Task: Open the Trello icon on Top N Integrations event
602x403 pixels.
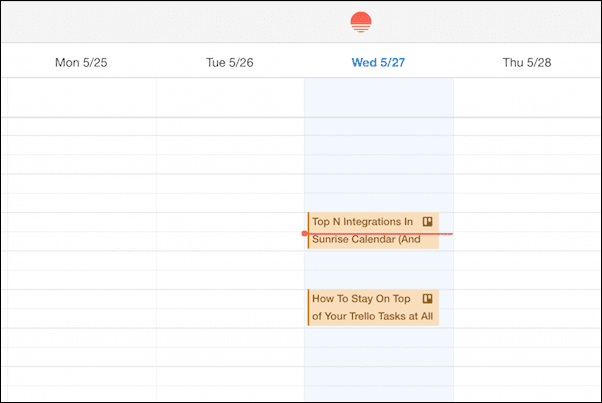Action: point(427,221)
